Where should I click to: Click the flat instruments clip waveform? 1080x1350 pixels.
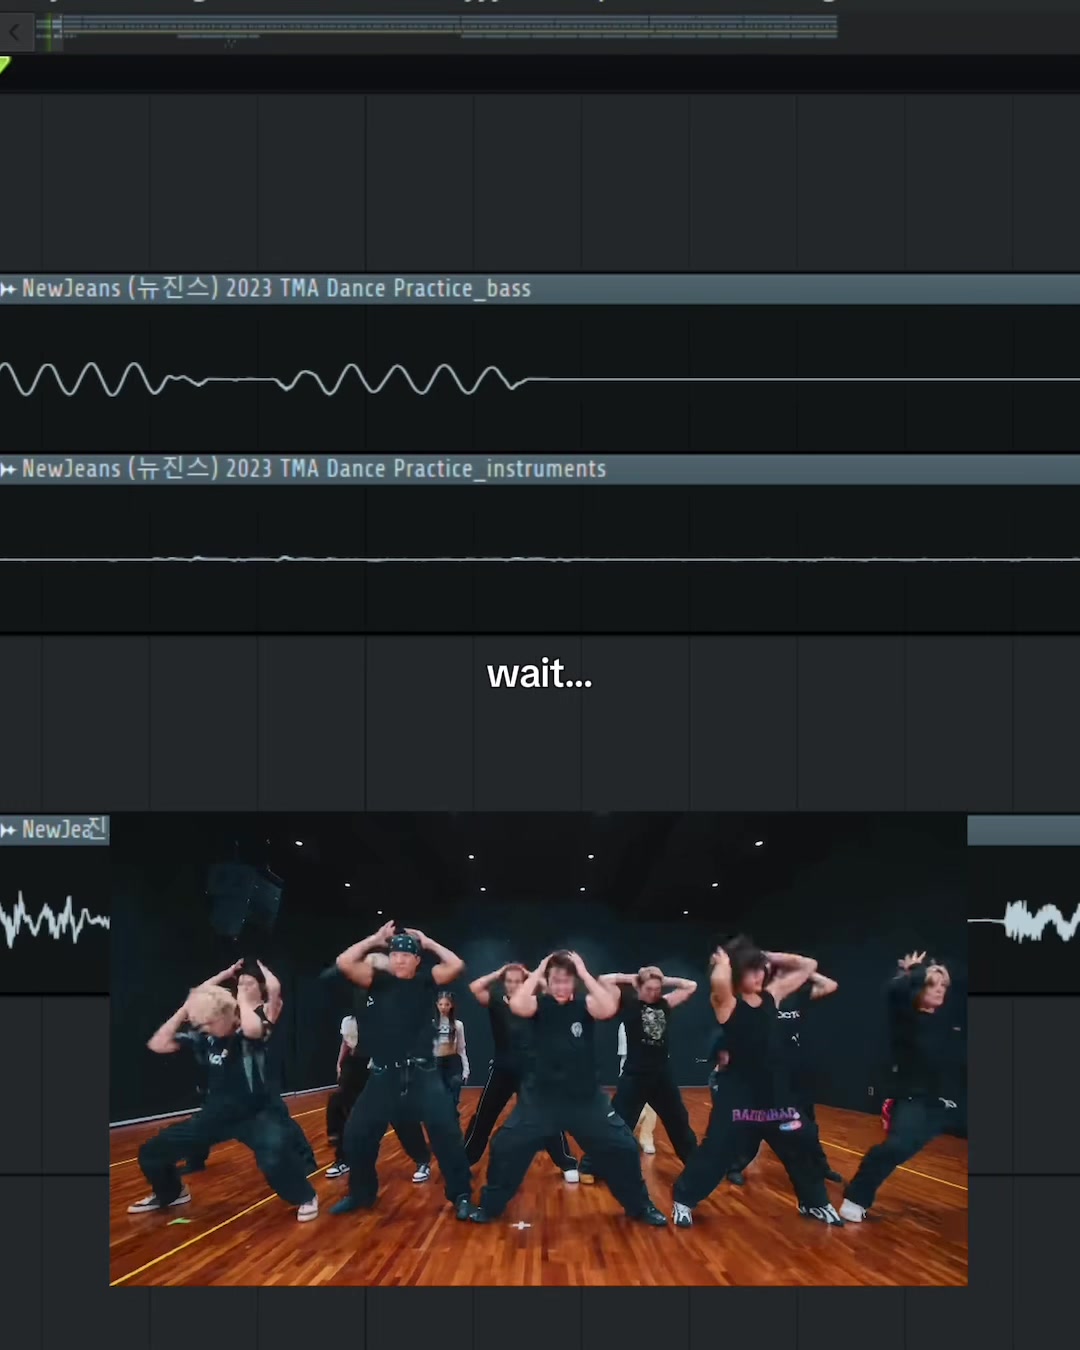pyautogui.click(x=540, y=559)
